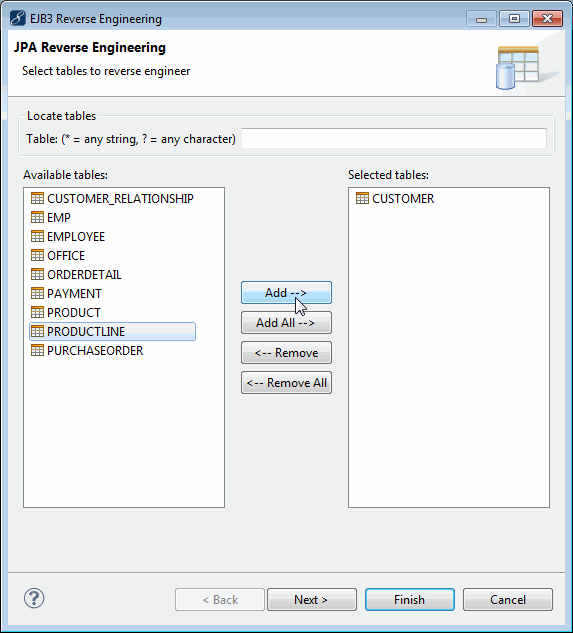The height and width of the screenshot is (633, 573).
Task: Click the CUSTOMER_RELATIONSHIP table icon
Action: click(x=37, y=198)
